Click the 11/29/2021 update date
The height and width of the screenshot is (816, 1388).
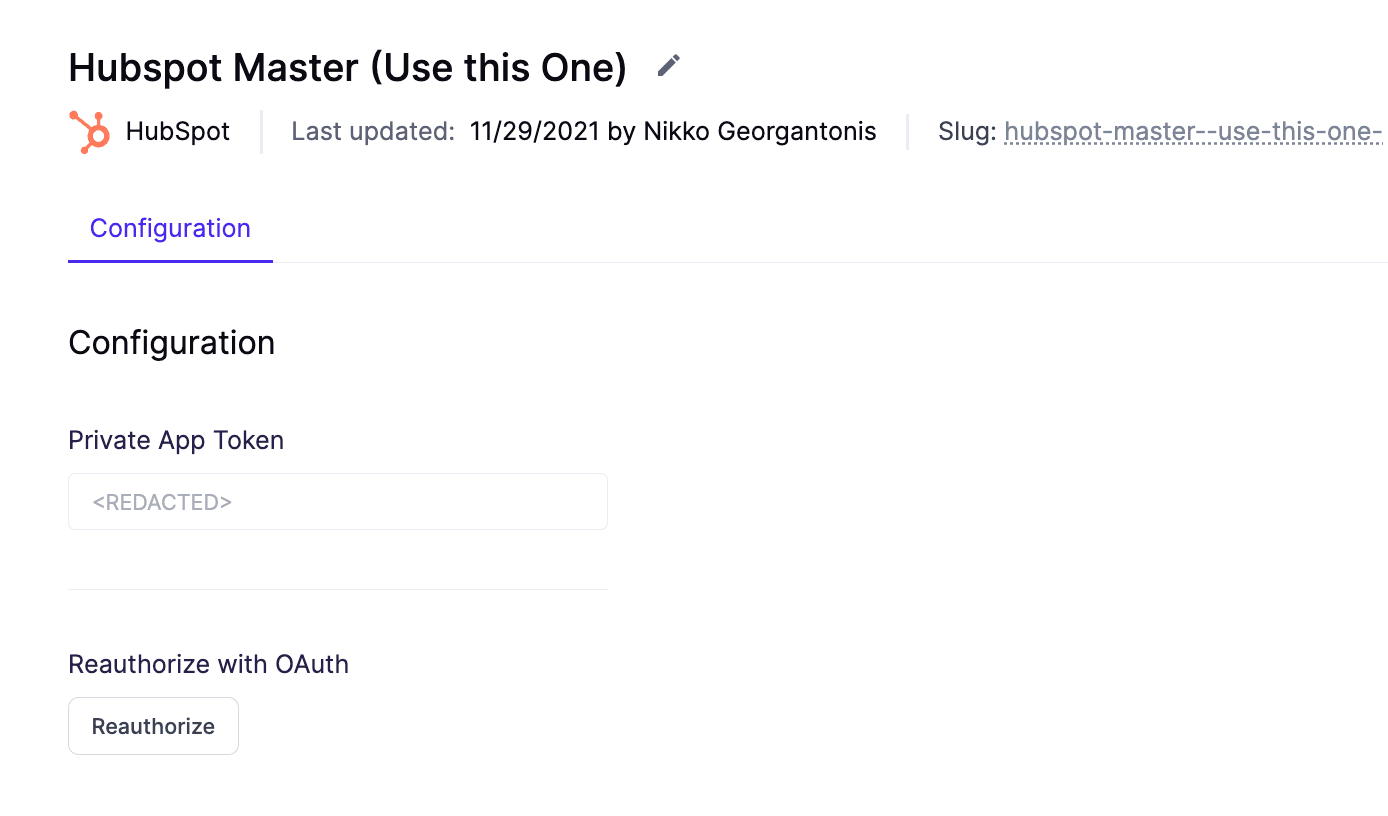point(535,132)
